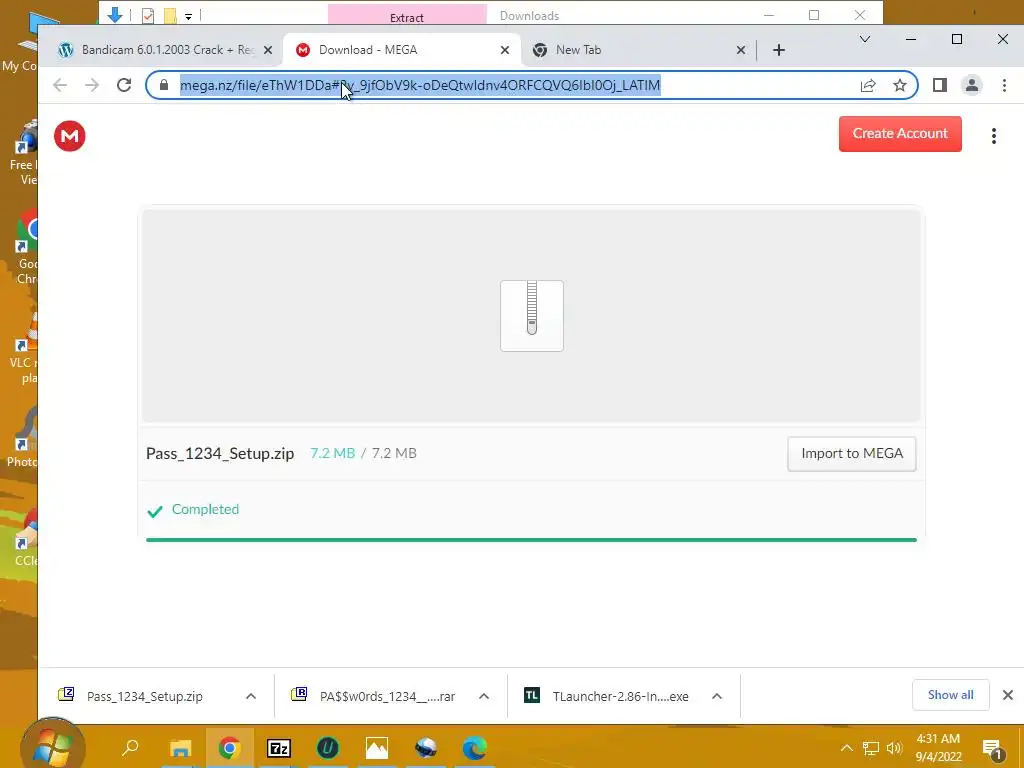Click the zip file preview thumbnail
The image size is (1024, 768).
pos(532,315)
